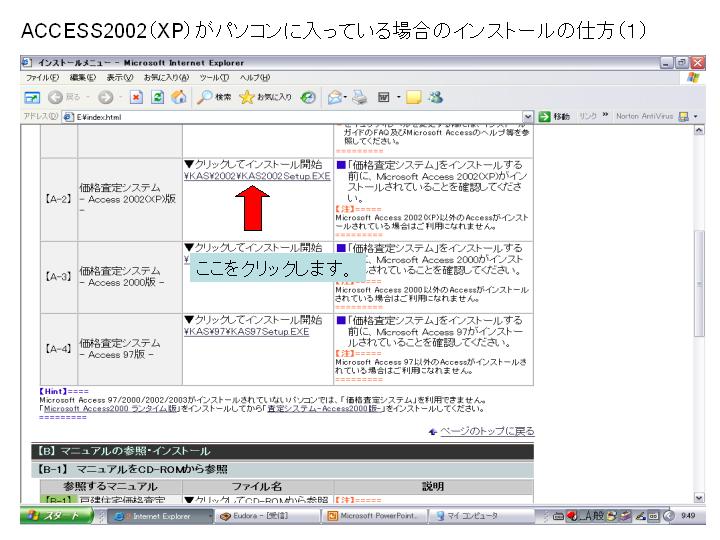Viewport: 720px width, 540px height.
Task: Open the Mail icon dropdown arrow
Action: pyautogui.click(x=345, y=97)
